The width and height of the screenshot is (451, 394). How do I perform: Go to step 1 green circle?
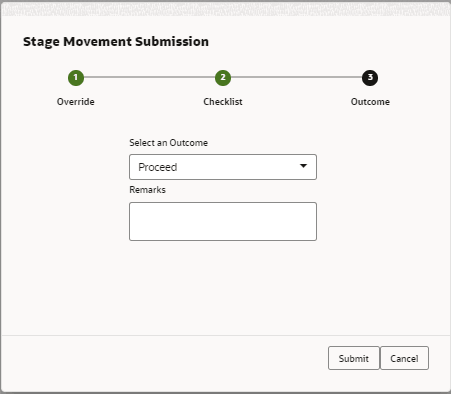pos(76,78)
